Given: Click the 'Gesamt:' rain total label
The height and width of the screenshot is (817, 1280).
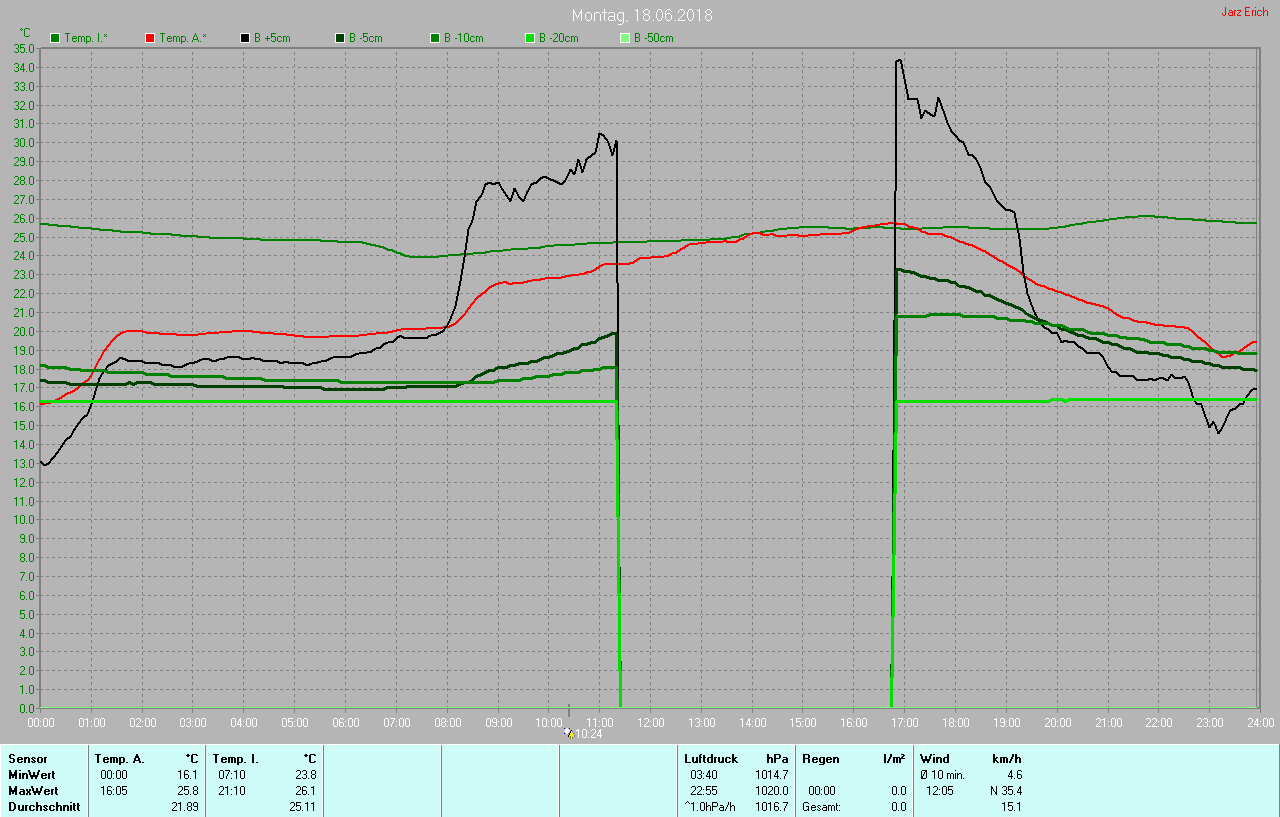Looking at the screenshot, I should tap(821, 807).
